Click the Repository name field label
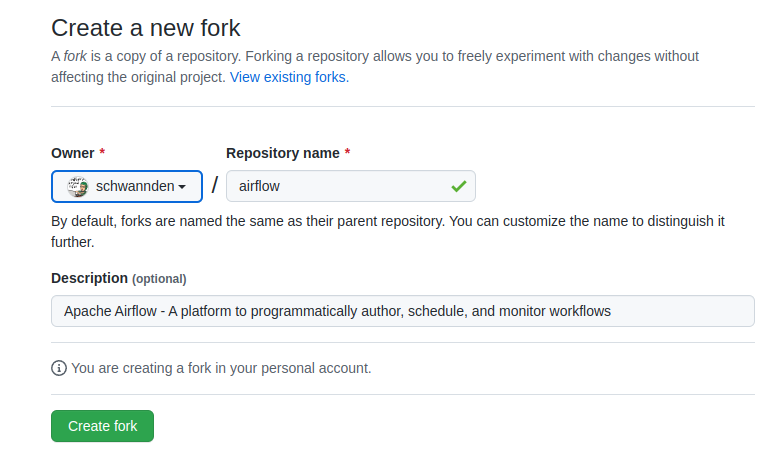This screenshot has height=470, width=767. point(282,153)
